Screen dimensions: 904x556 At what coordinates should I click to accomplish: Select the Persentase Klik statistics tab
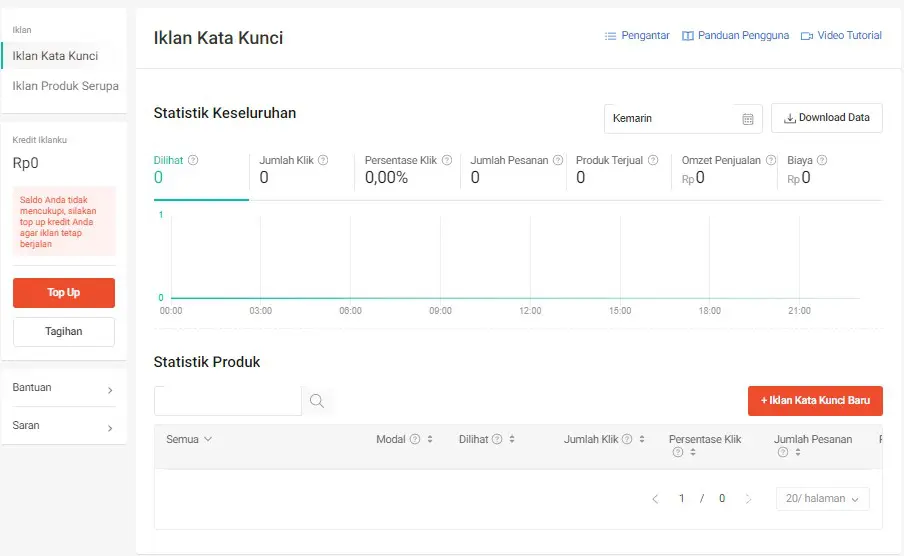(408, 170)
